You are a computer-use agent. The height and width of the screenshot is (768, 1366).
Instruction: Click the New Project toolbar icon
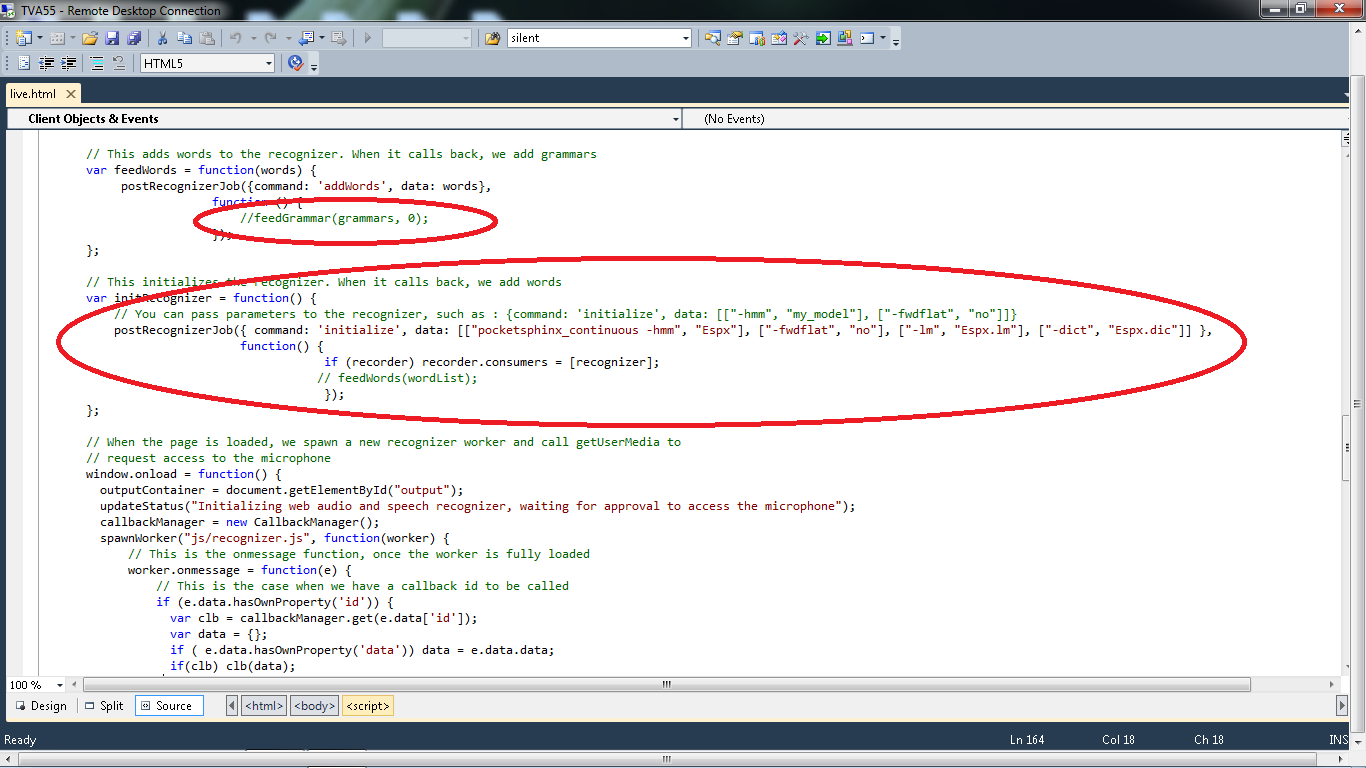tap(23, 38)
